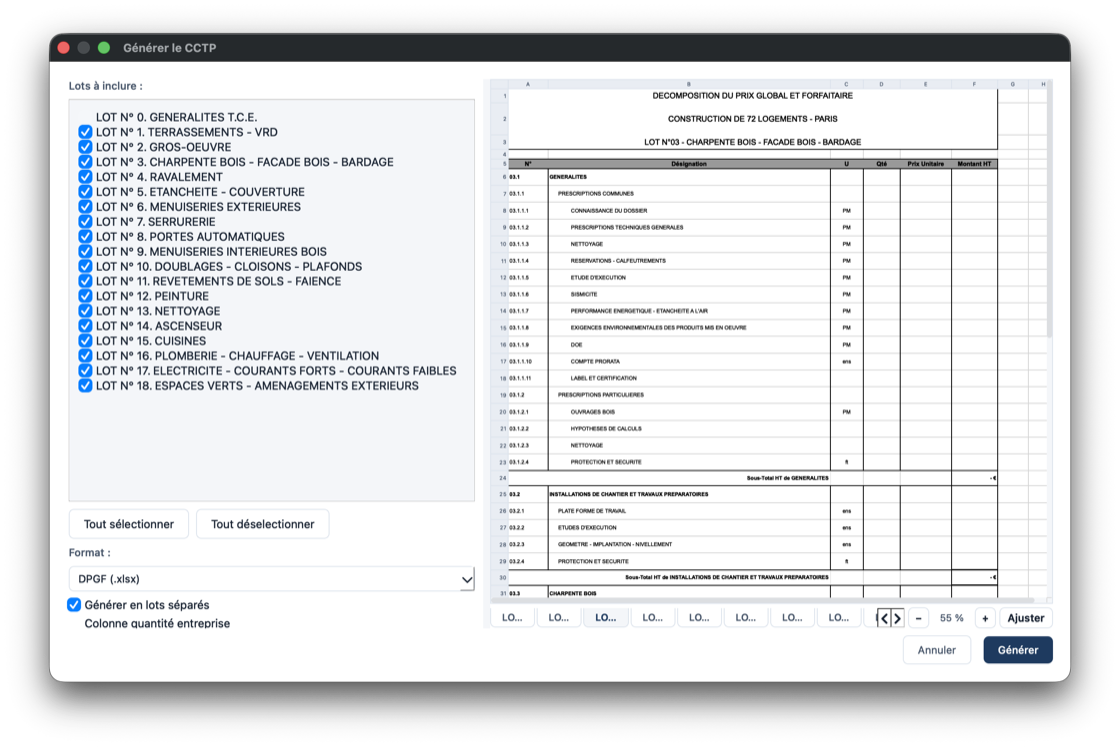This screenshot has width=1120, height=747.
Task: Click CONNAISSANCE DU DOSSIER cell
Action: click(609, 211)
